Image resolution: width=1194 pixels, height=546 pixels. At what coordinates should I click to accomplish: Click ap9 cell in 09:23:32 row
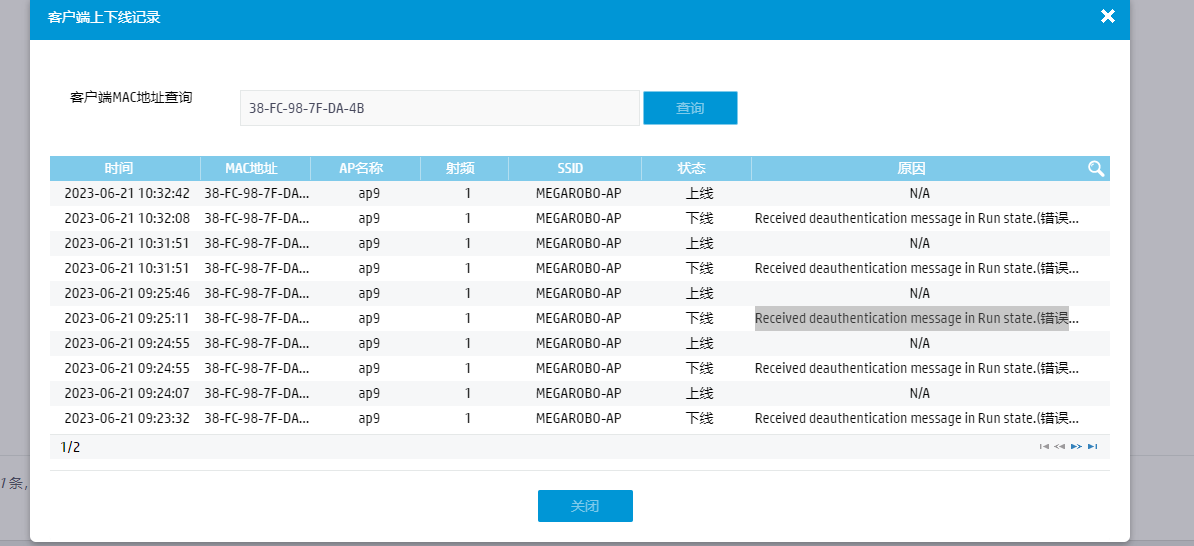coord(369,419)
